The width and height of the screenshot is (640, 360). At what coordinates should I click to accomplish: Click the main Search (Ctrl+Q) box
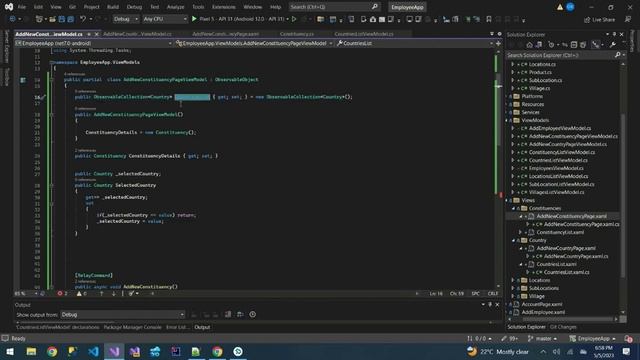[334, 7]
